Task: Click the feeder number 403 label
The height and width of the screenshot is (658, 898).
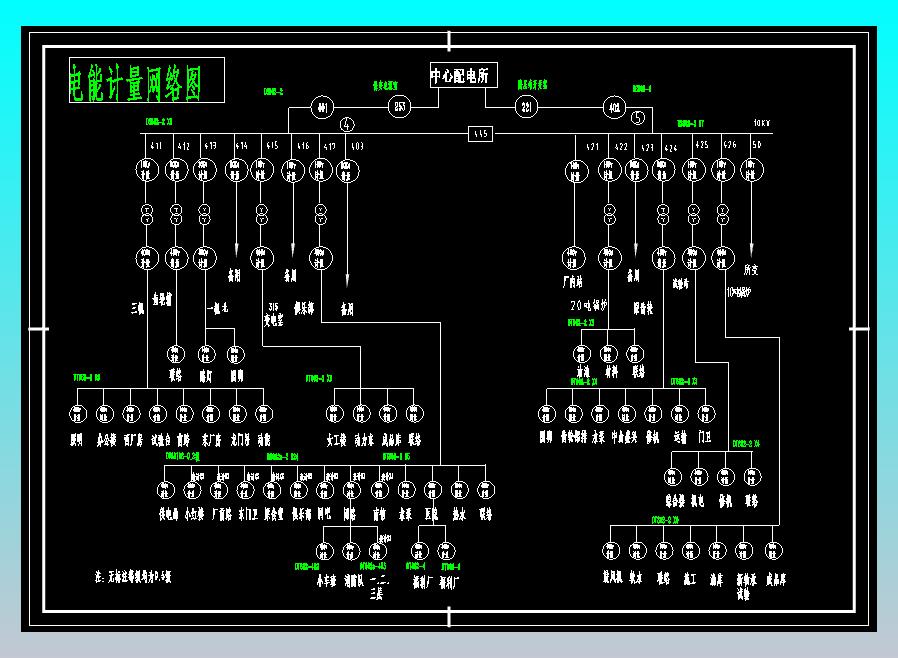Action: pyautogui.click(x=357, y=146)
